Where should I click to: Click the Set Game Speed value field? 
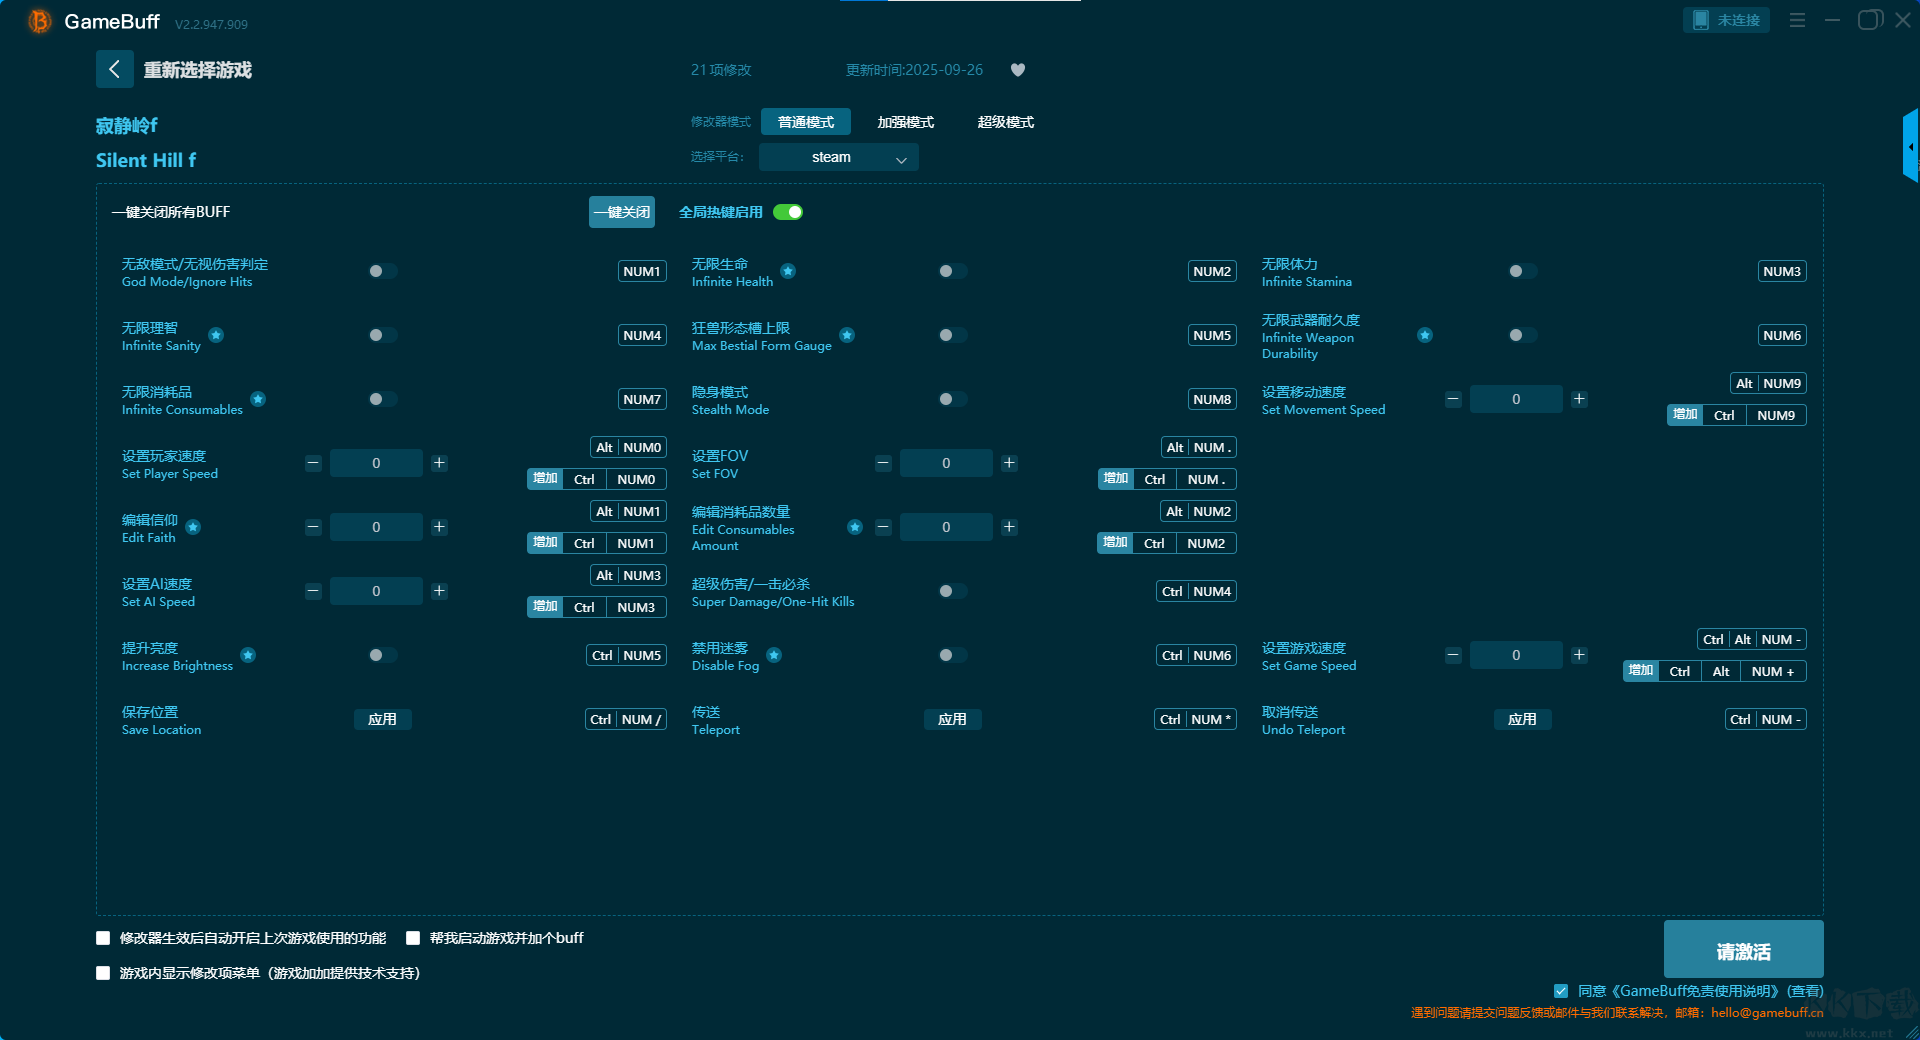pyautogui.click(x=1516, y=655)
